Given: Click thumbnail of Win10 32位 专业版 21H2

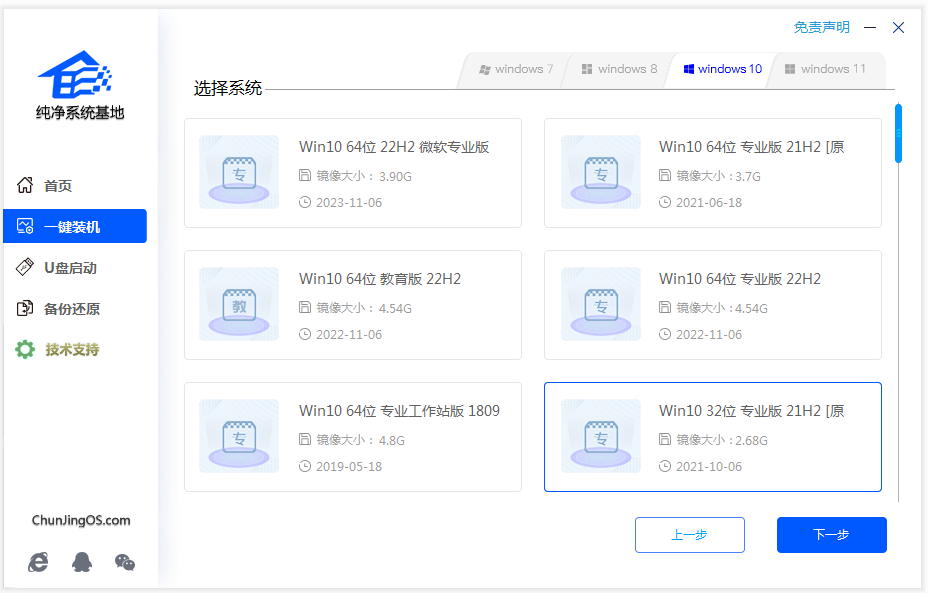Looking at the screenshot, I should click(601, 436).
